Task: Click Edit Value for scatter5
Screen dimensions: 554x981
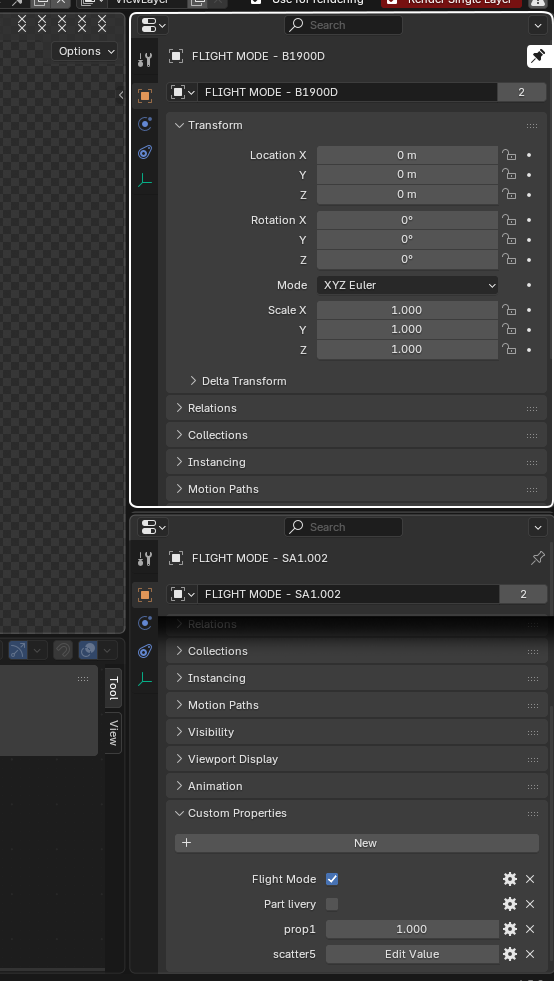Action: [x=412, y=954]
